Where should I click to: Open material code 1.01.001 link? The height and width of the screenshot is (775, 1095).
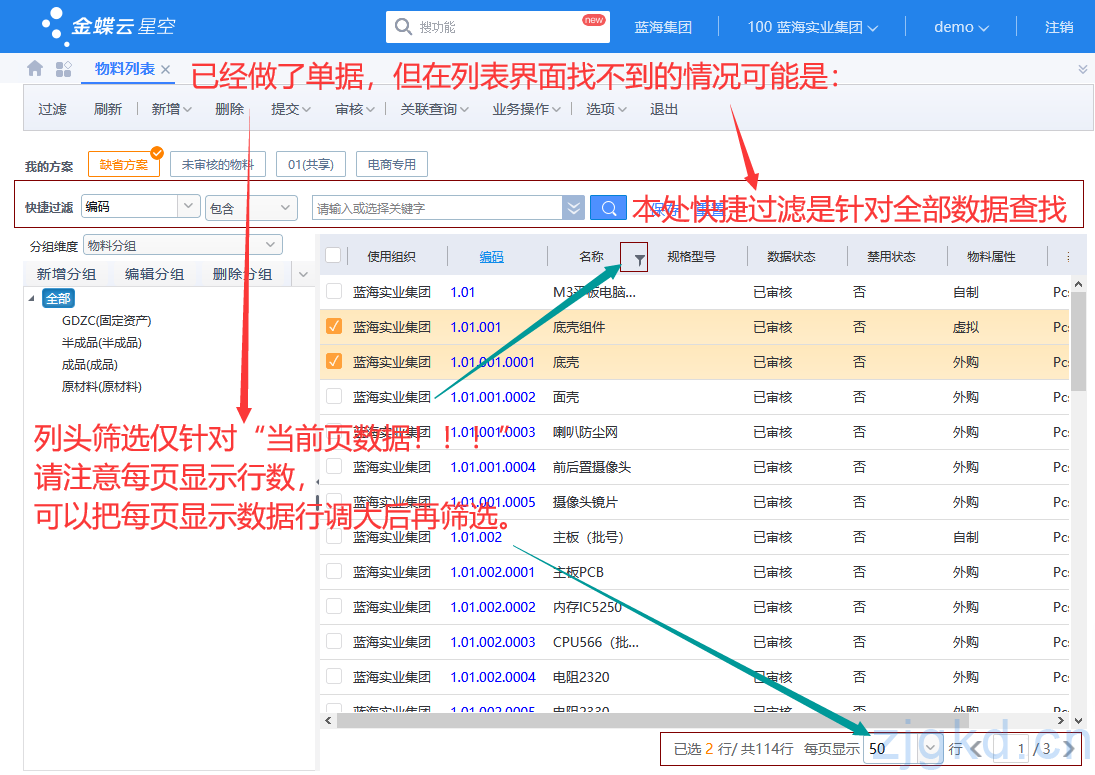click(476, 327)
